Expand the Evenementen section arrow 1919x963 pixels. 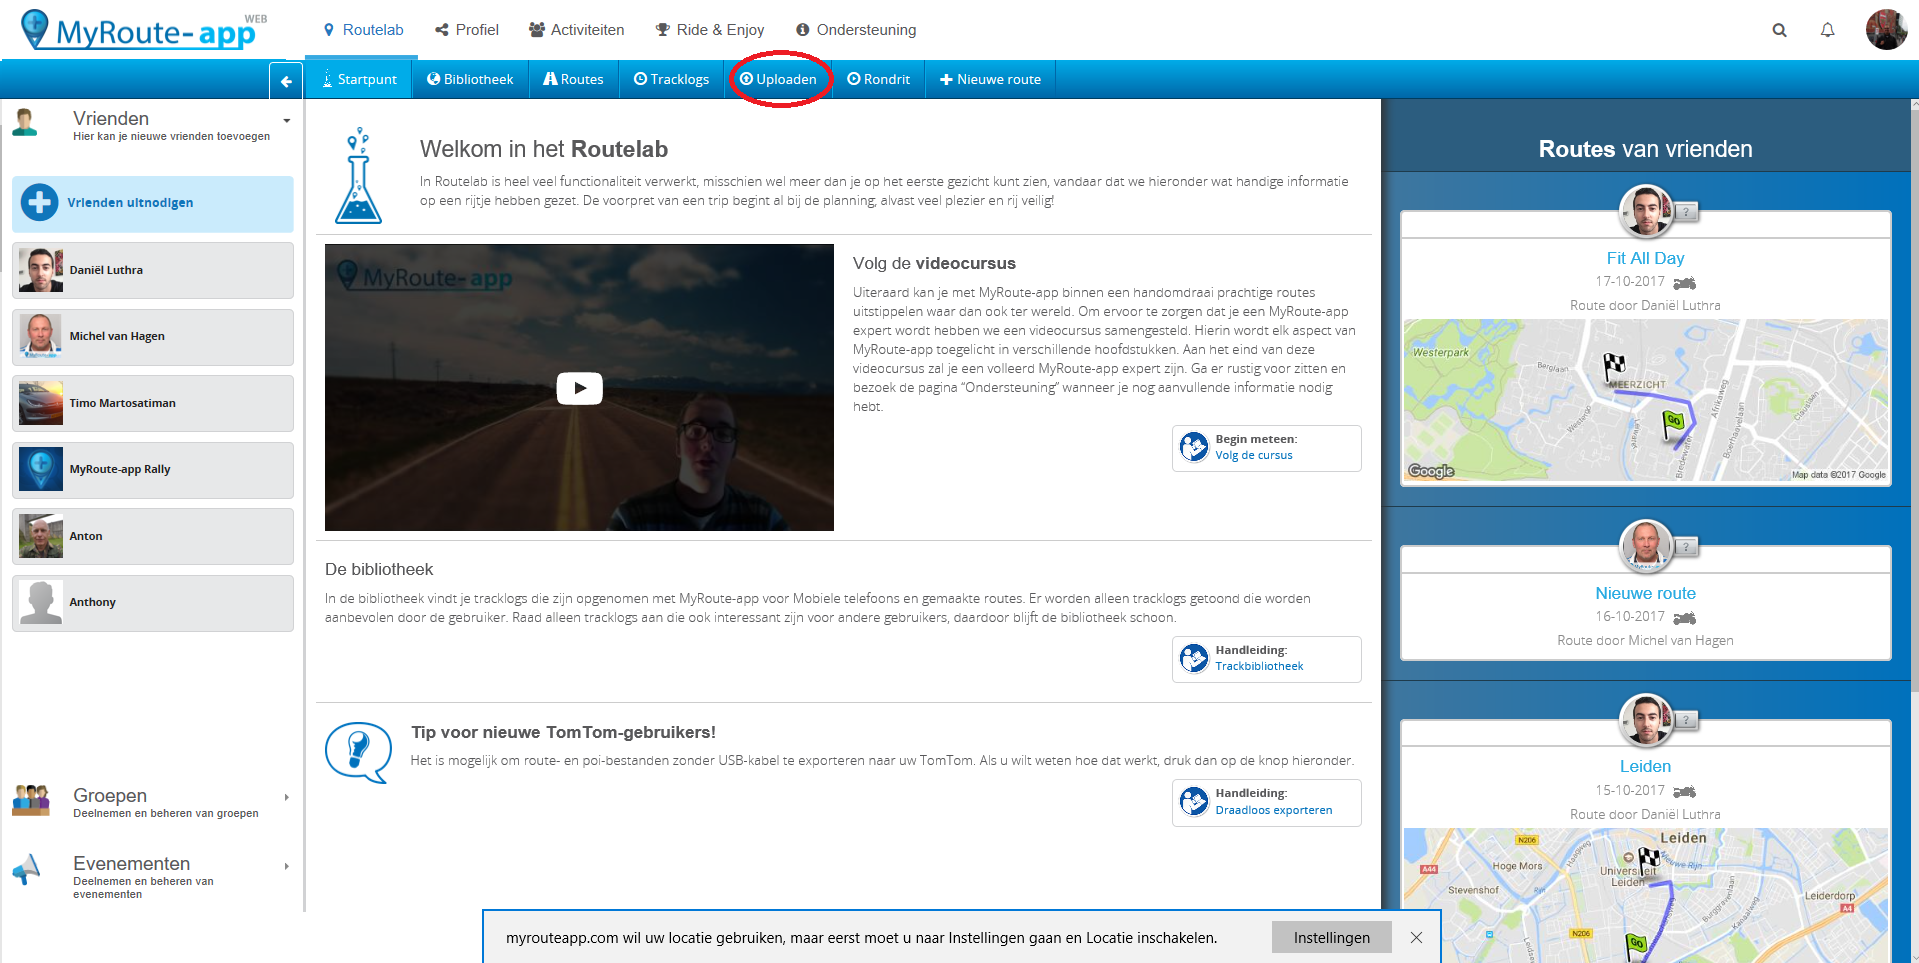287,866
